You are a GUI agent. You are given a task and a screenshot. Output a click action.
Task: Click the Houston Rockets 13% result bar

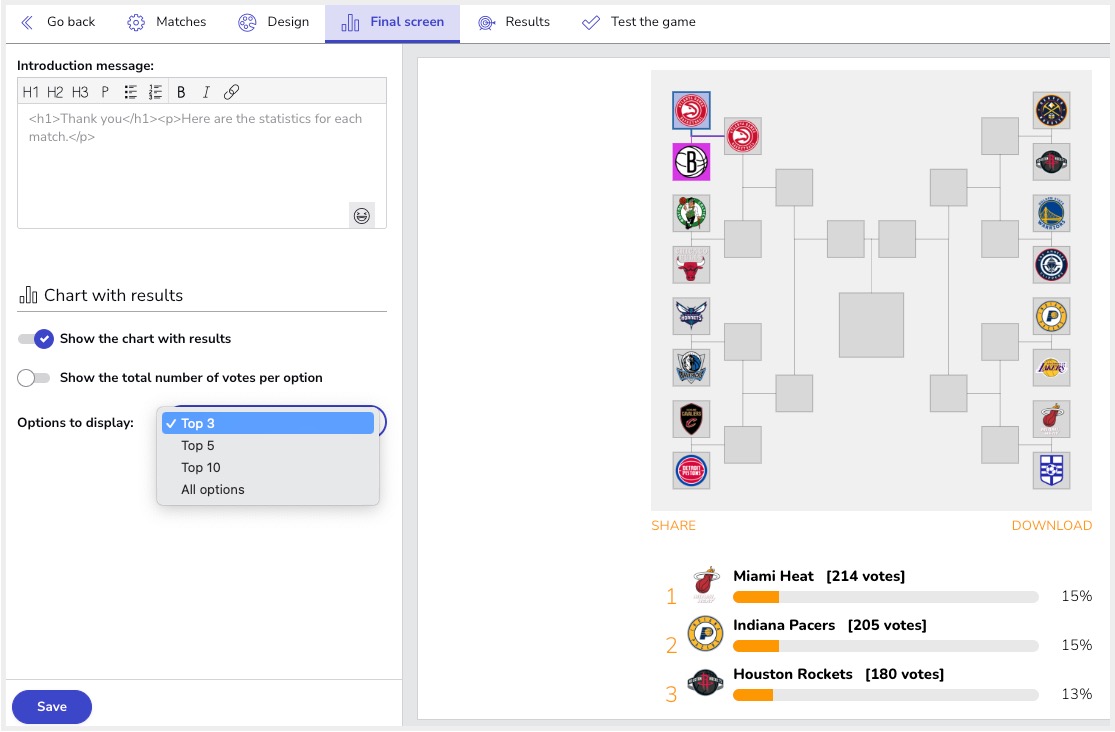(885, 695)
